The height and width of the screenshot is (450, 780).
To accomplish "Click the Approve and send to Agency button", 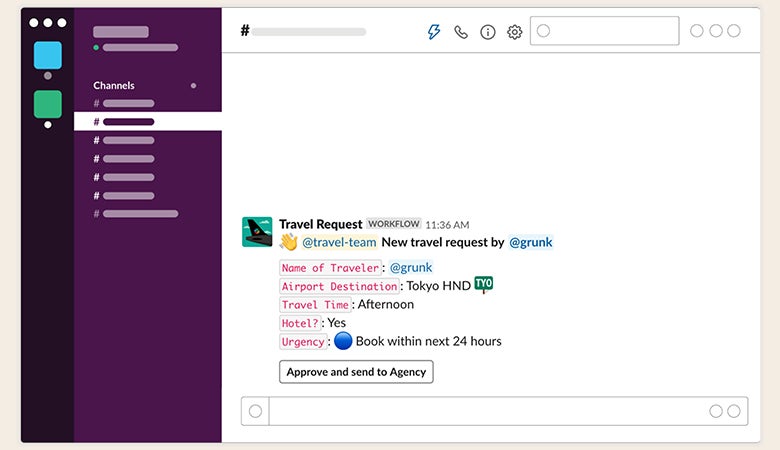I will tap(356, 372).
